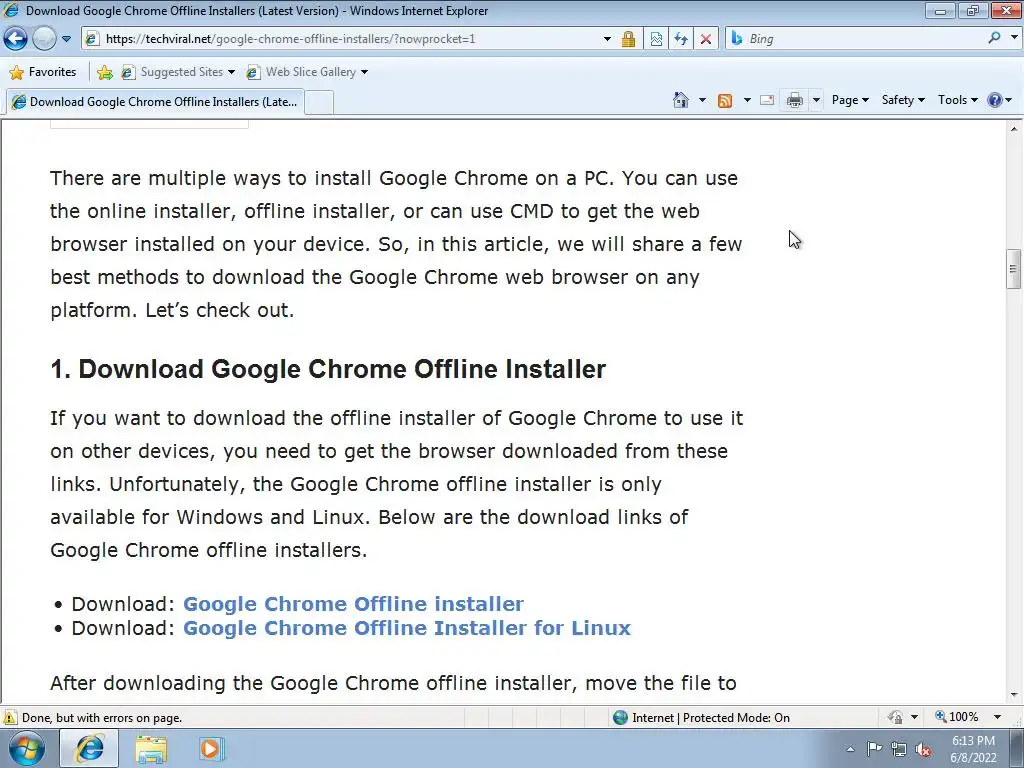Click the page error warning icon

[x=10, y=718]
